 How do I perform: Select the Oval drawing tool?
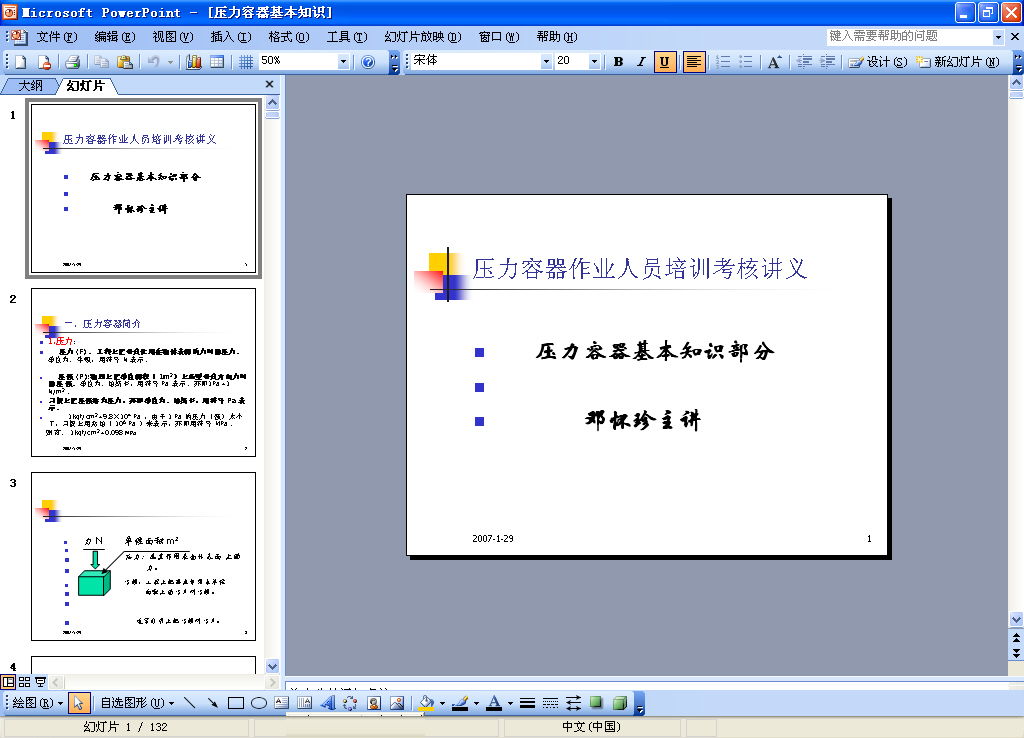(x=258, y=703)
